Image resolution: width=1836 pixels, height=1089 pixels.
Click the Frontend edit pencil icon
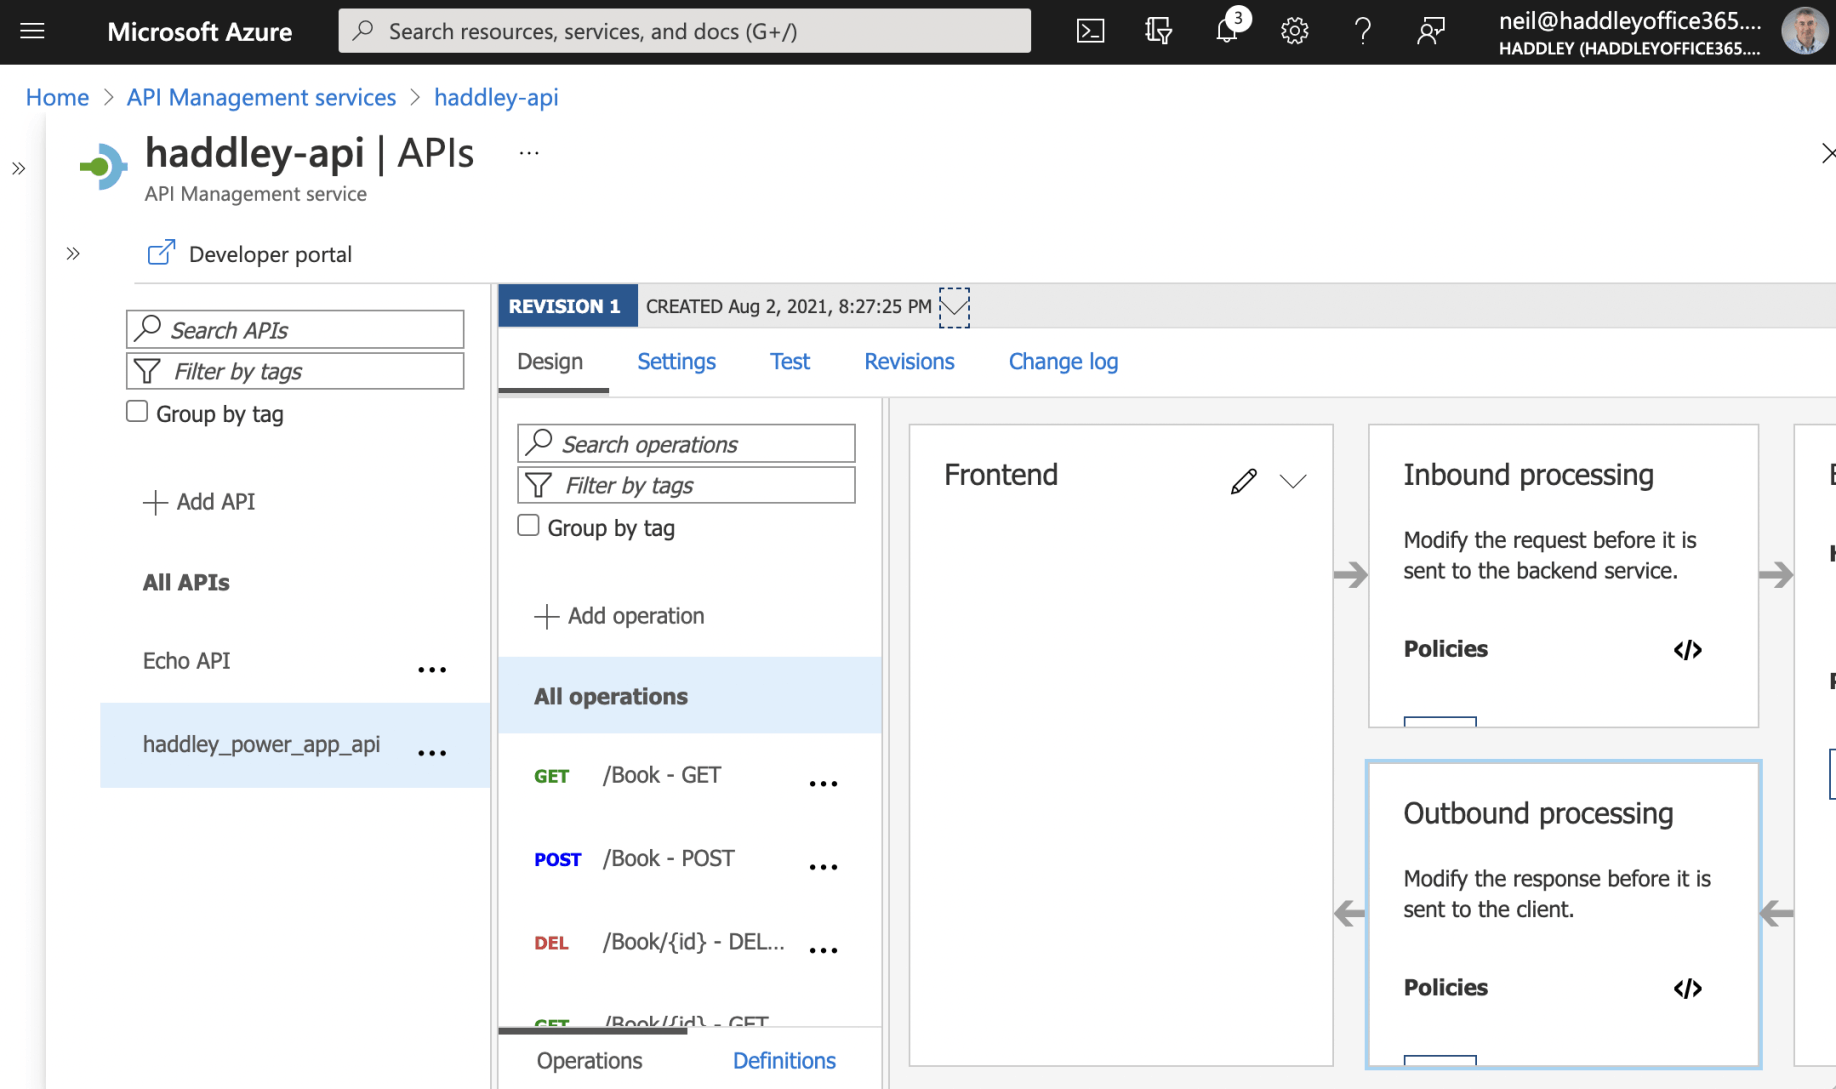1243,481
